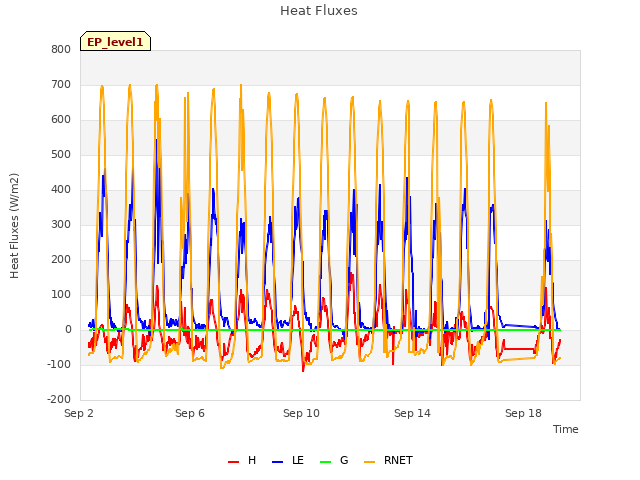640x480 pixels.
Task: Toggle the G series legend entry
Action: [334, 460]
